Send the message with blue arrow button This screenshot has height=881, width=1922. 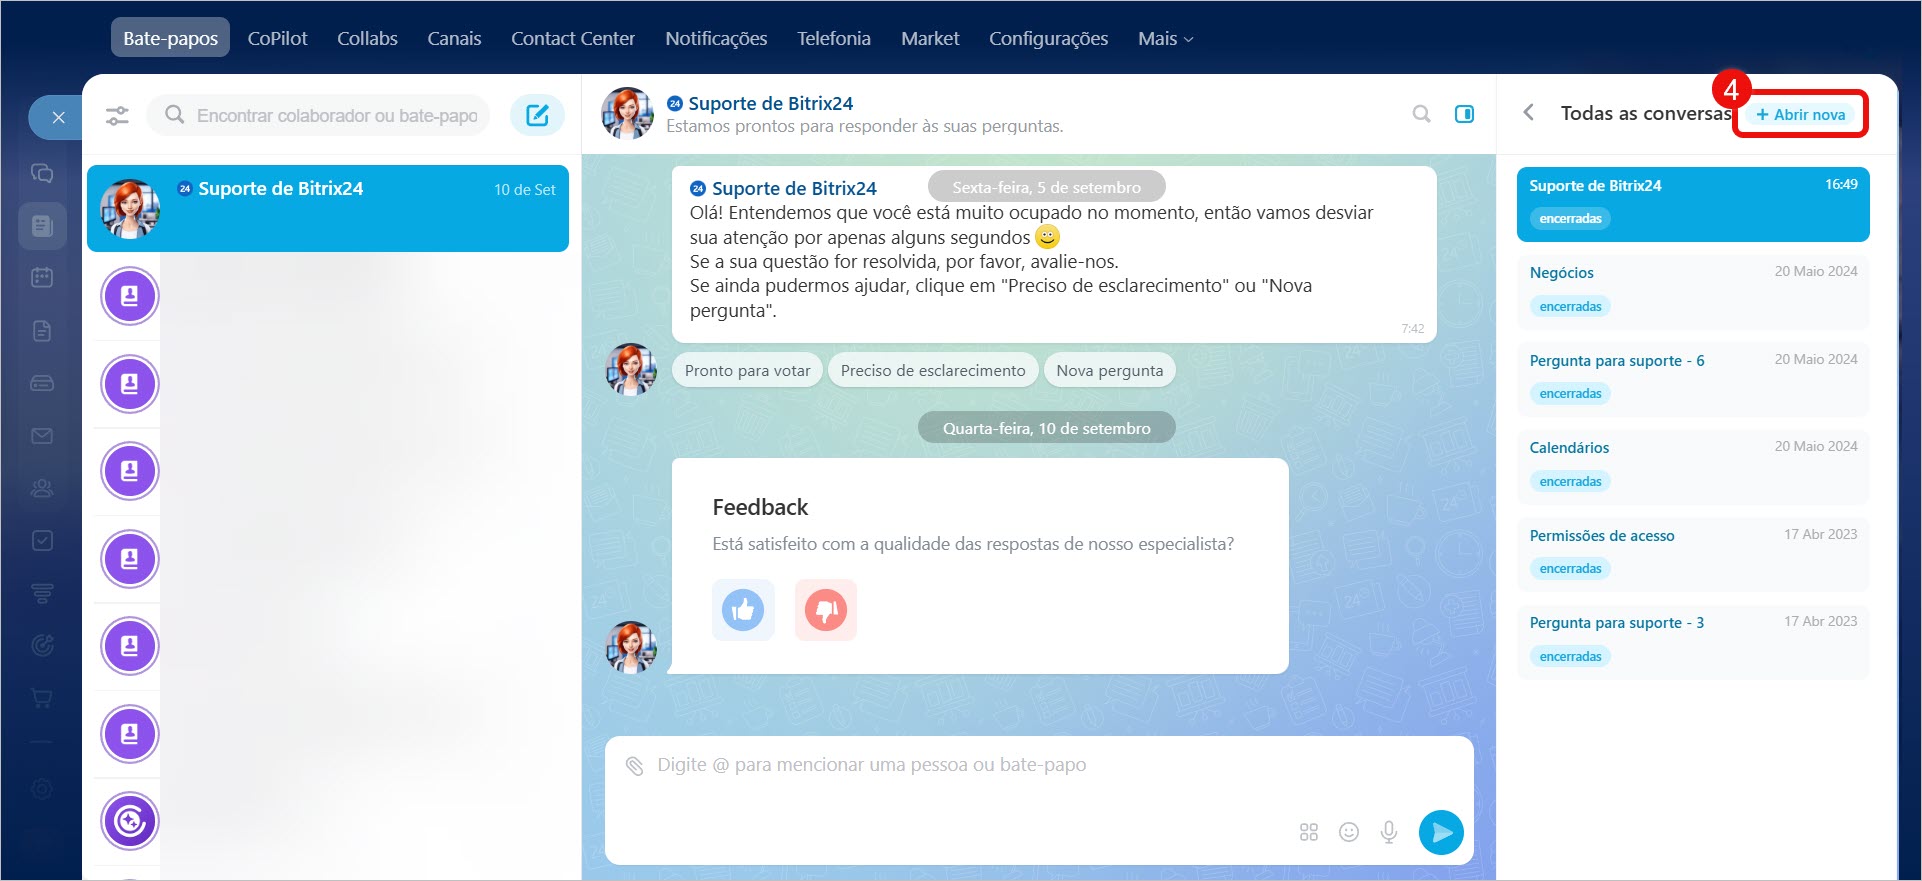pos(1441,832)
